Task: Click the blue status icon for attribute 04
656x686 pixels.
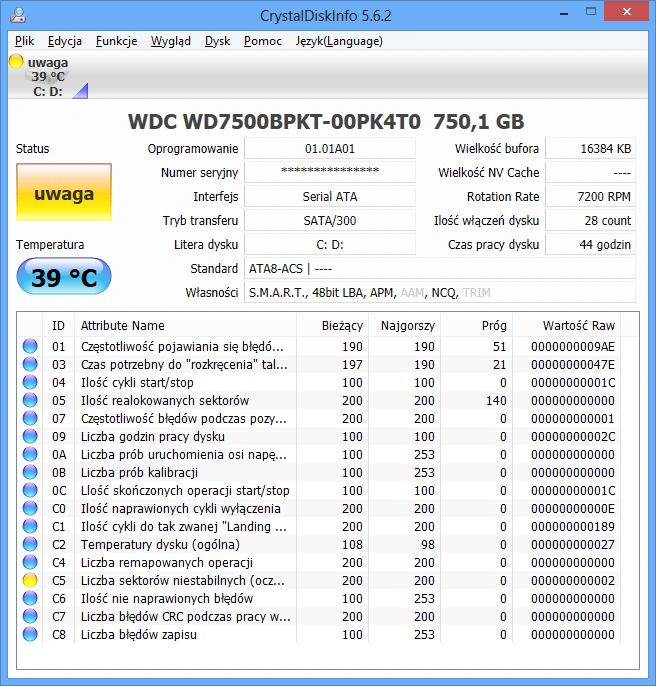Action: pos(30,382)
